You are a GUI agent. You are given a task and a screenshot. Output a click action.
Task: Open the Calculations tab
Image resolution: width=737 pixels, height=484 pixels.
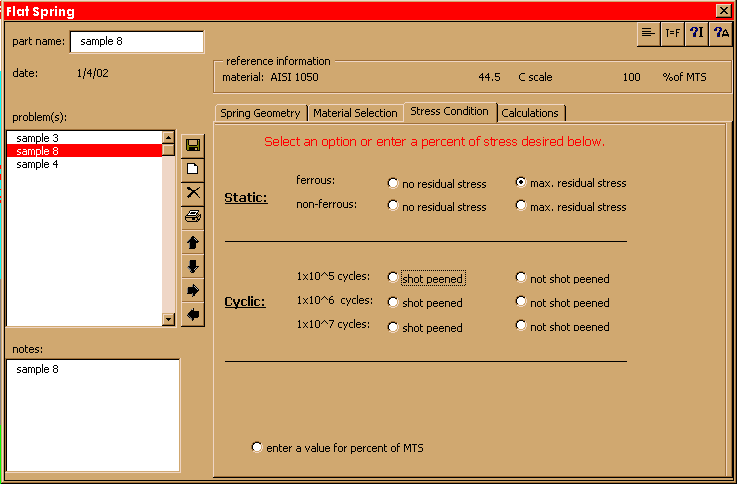530,113
